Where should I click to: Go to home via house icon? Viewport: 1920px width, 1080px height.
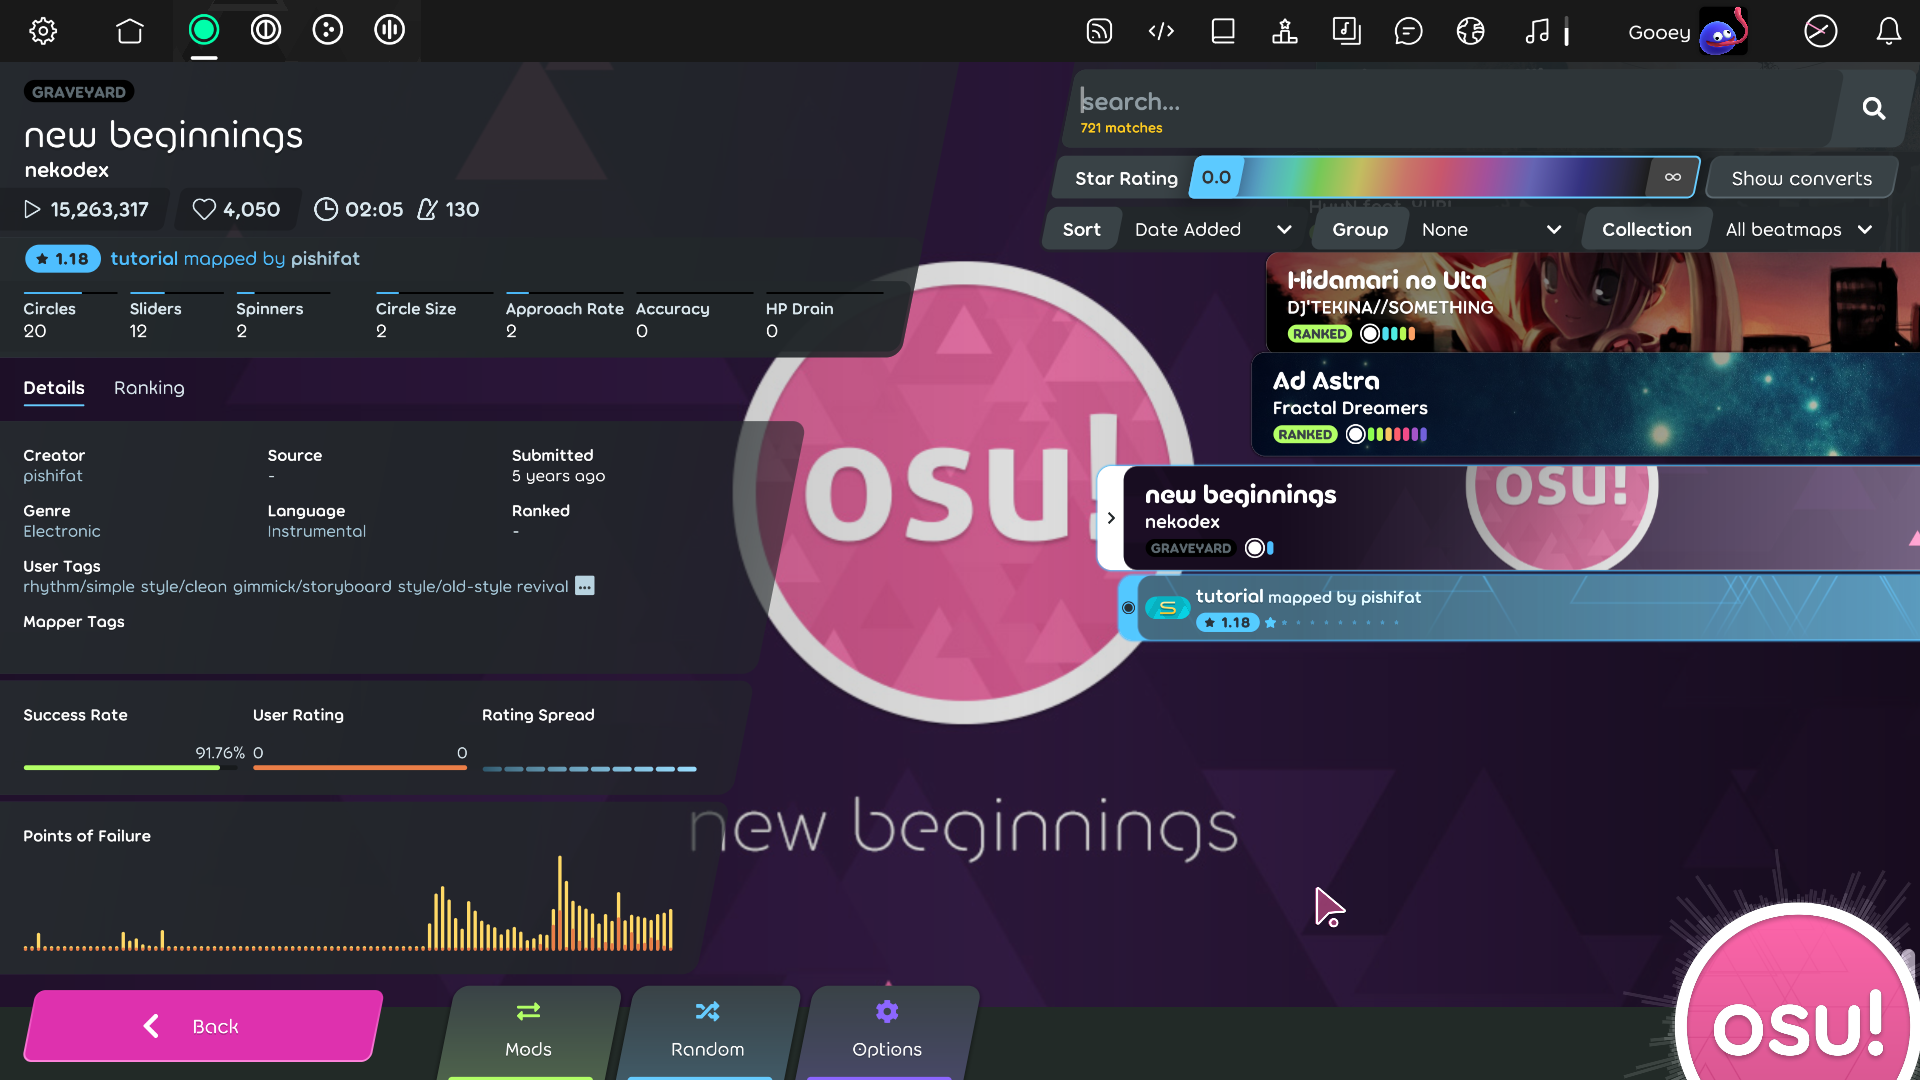130,31
